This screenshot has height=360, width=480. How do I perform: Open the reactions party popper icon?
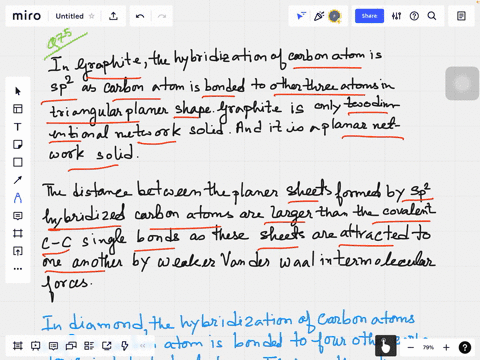coord(319,16)
